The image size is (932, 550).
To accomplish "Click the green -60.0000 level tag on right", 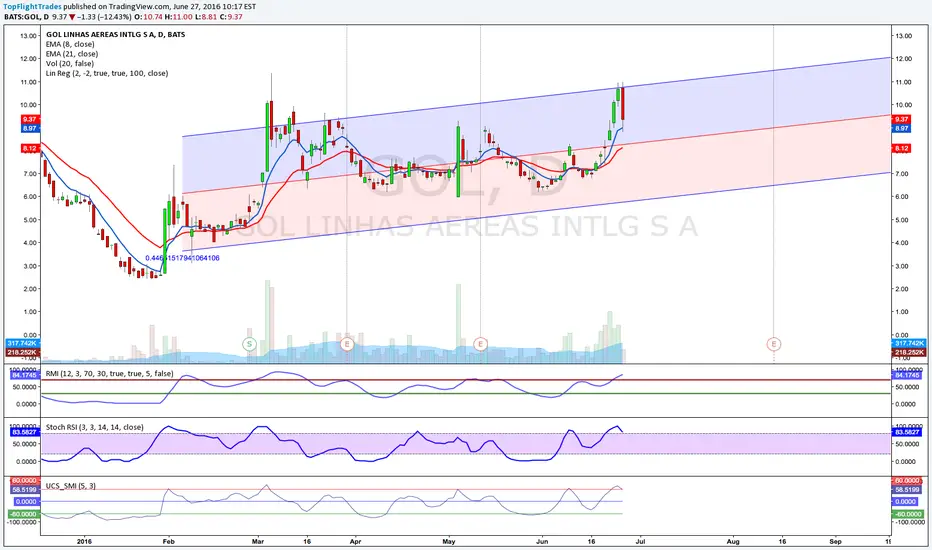I will 908,514.
